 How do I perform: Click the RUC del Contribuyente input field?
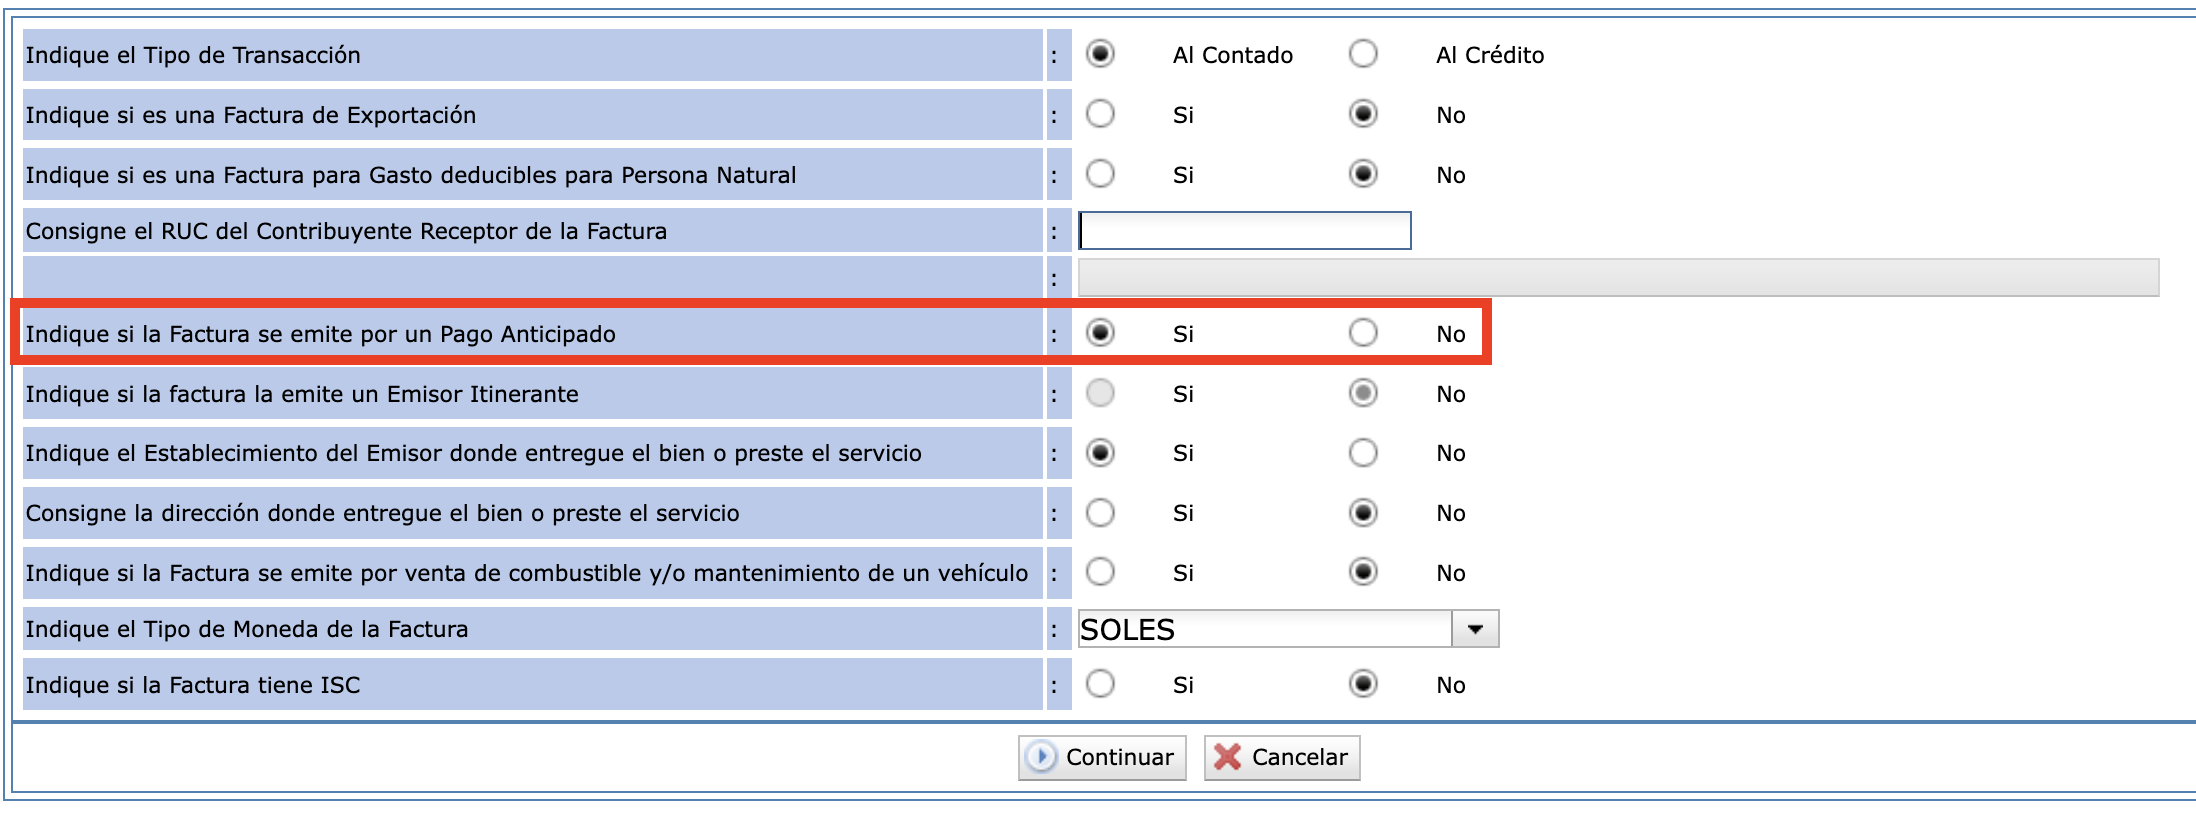click(x=1245, y=231)
